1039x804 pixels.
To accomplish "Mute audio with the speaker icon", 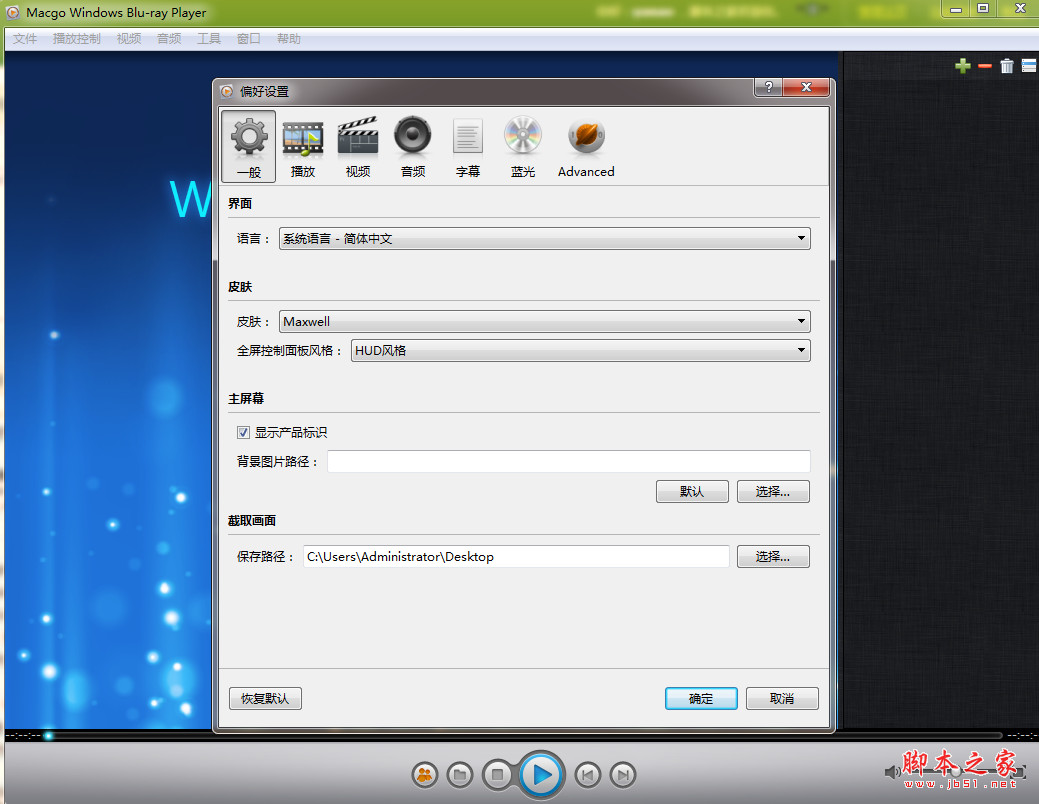I will pos(892,772).
